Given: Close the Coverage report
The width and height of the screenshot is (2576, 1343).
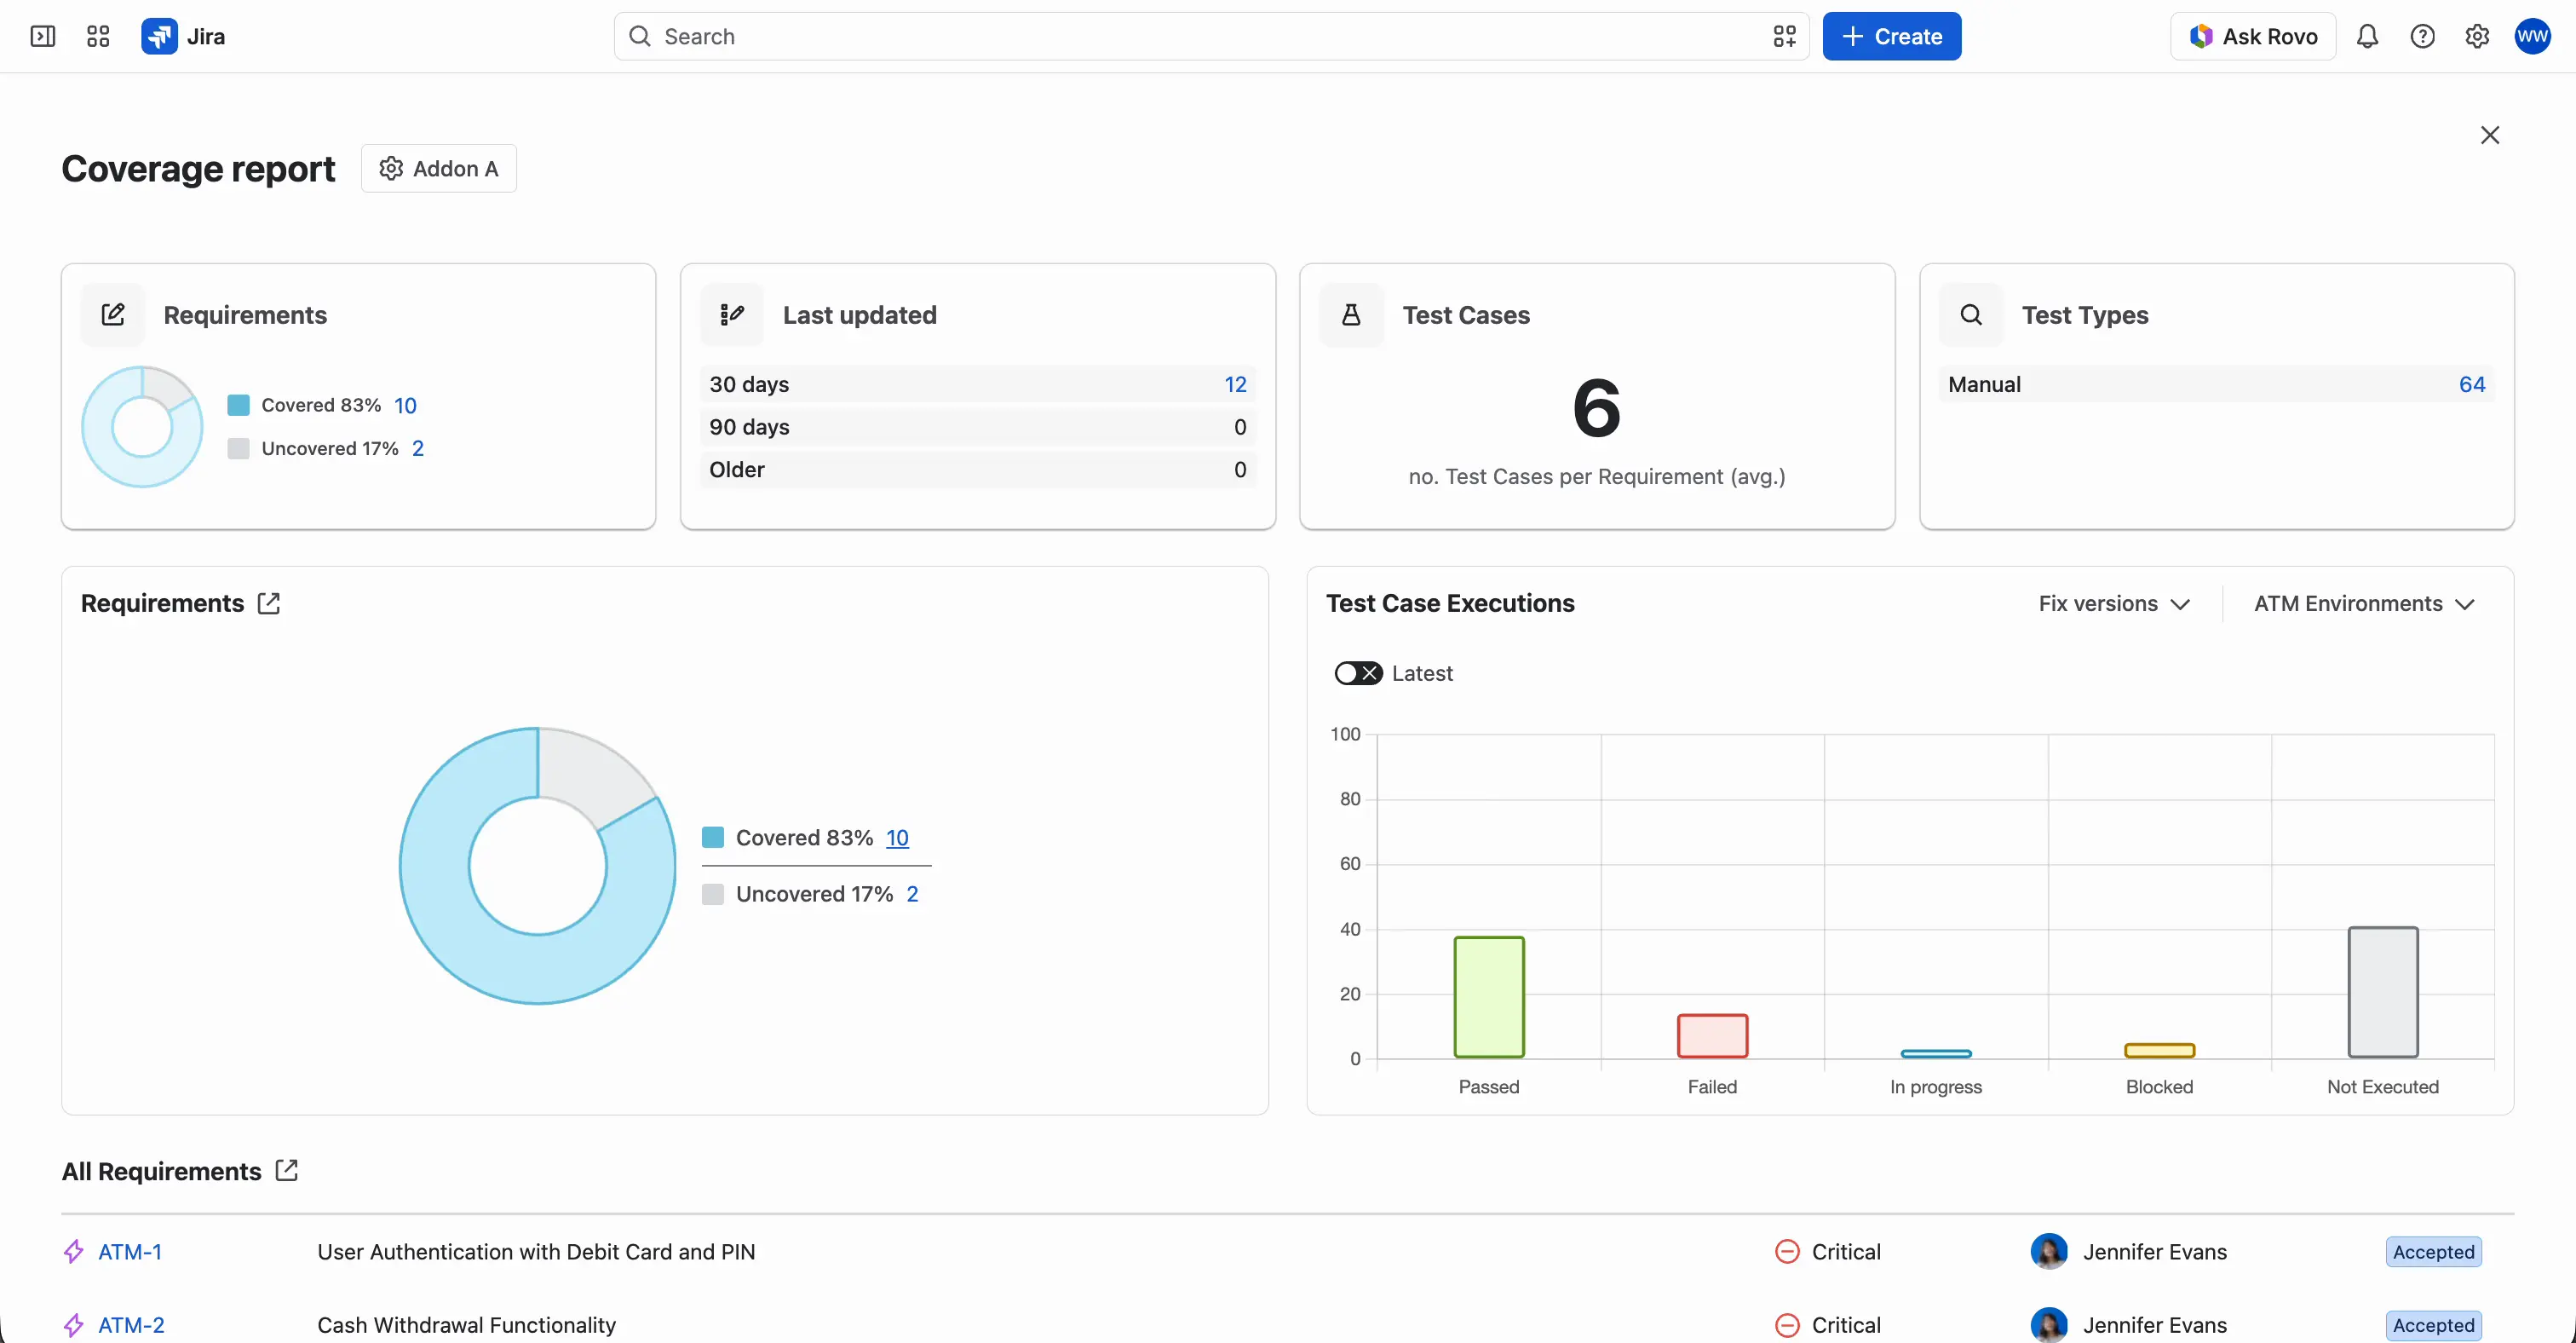Looking at the screenshot, I should click(2490, 135).
